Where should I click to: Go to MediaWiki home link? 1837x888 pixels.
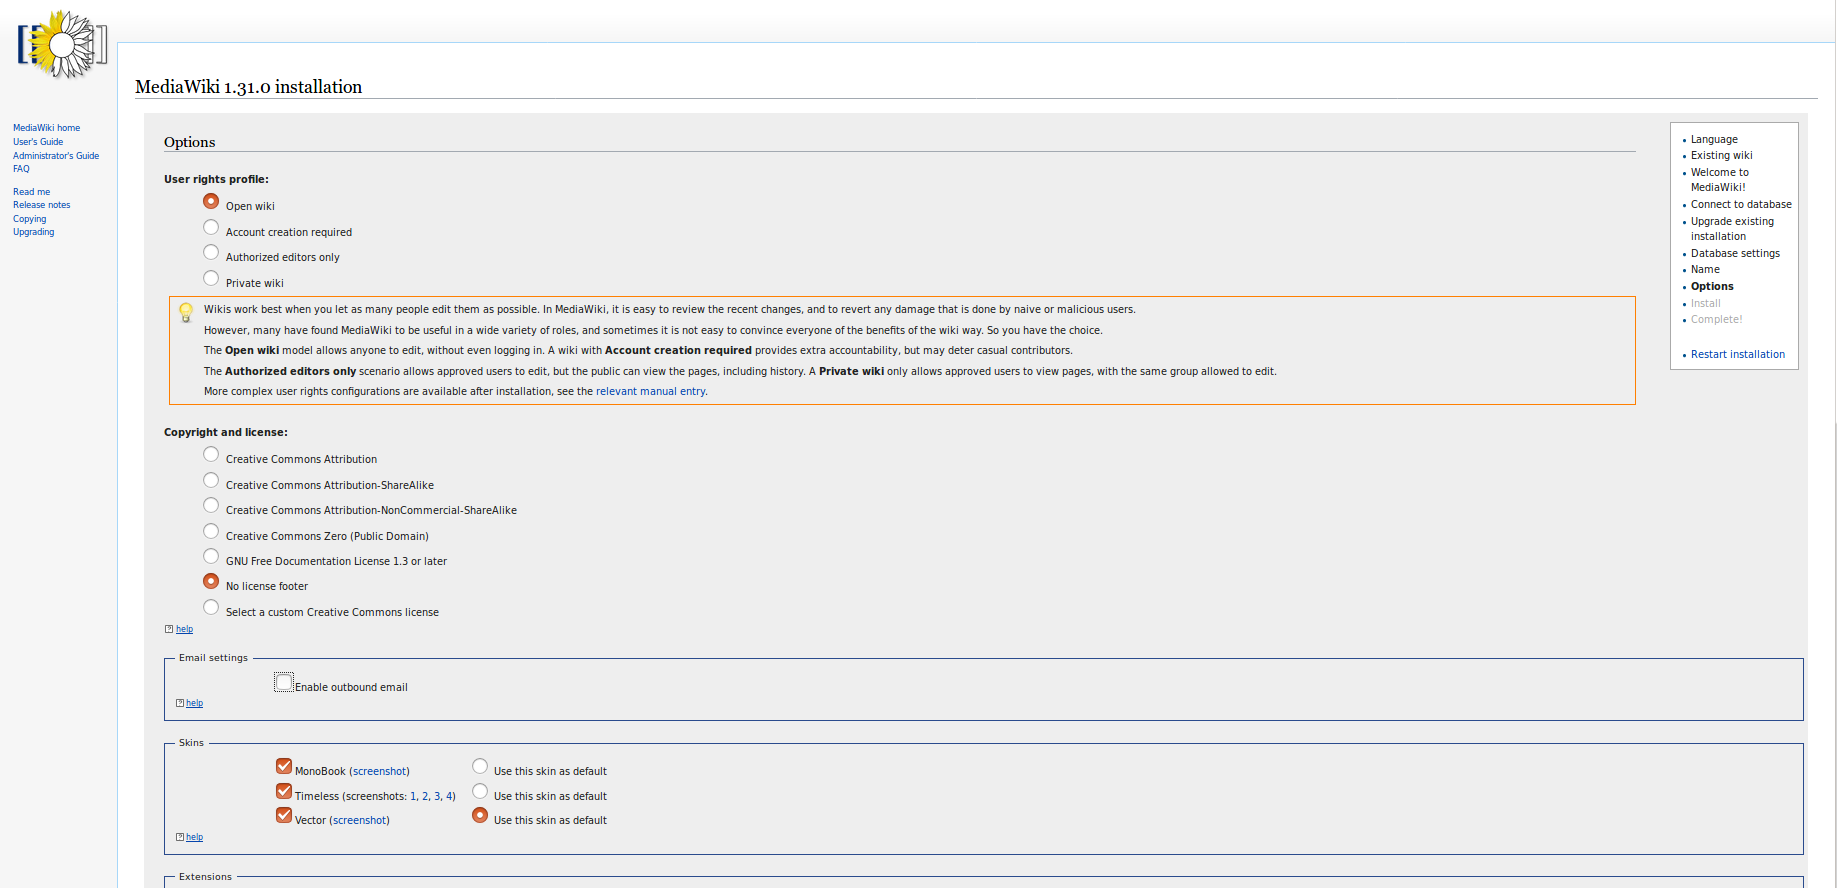(46, 128)
